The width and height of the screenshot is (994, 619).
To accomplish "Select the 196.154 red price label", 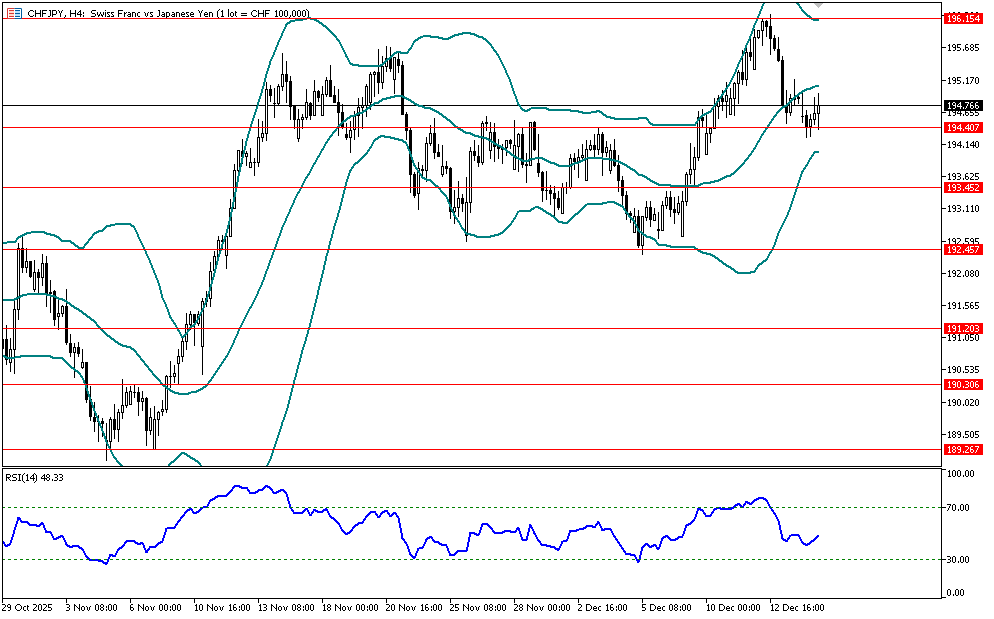I will pos(964,18).
